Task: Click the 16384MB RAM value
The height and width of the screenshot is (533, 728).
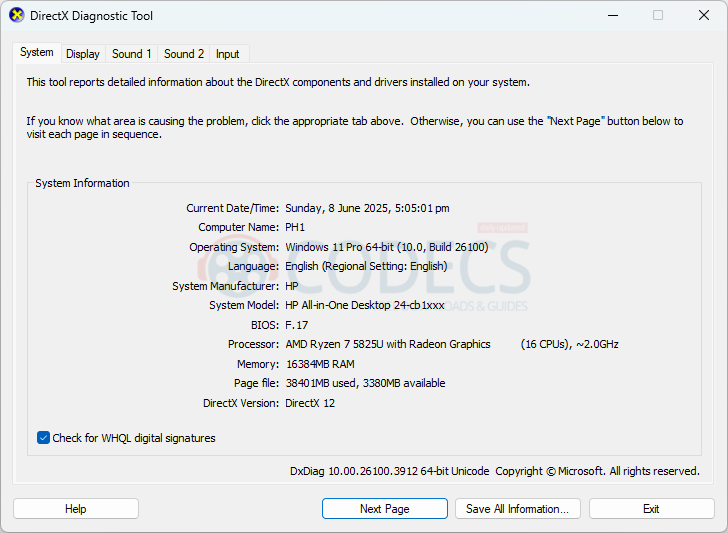Action: click(x=320, y=364)
